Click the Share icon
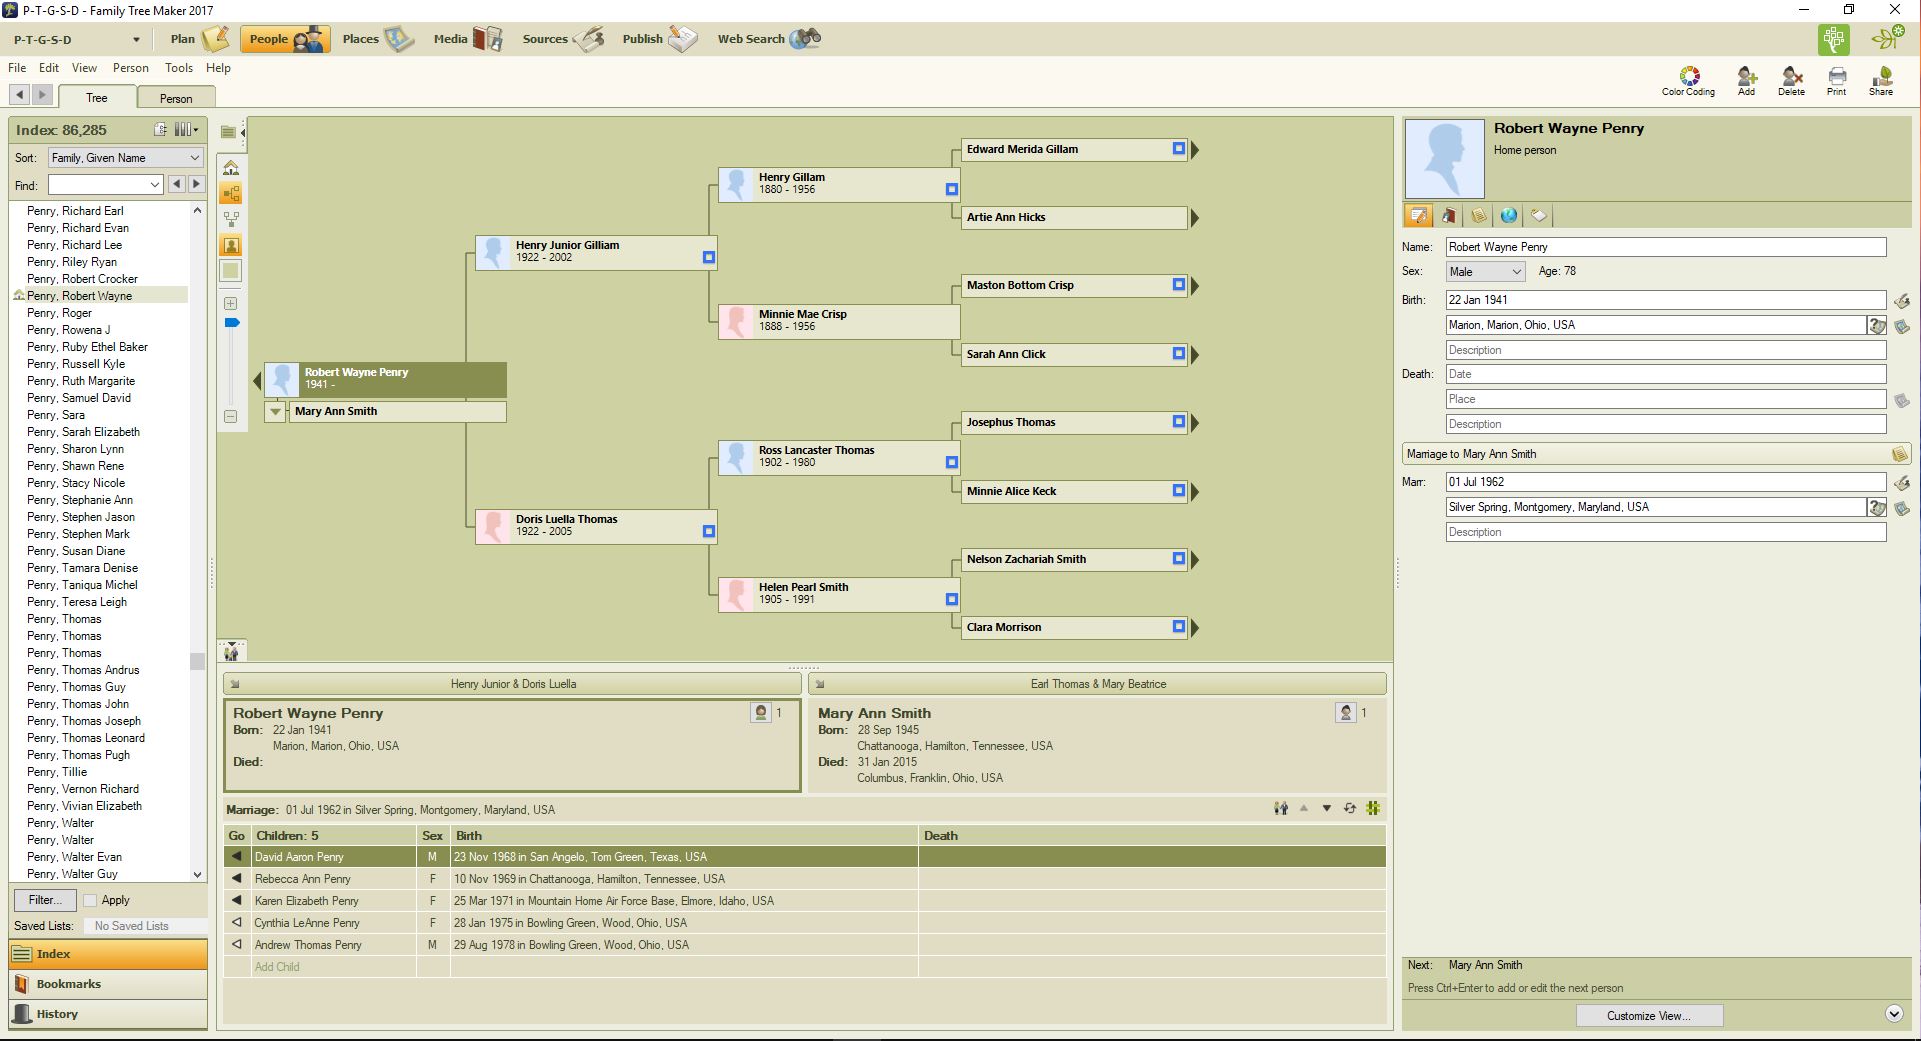The image size is (1921, 1041). (1881, 78)
